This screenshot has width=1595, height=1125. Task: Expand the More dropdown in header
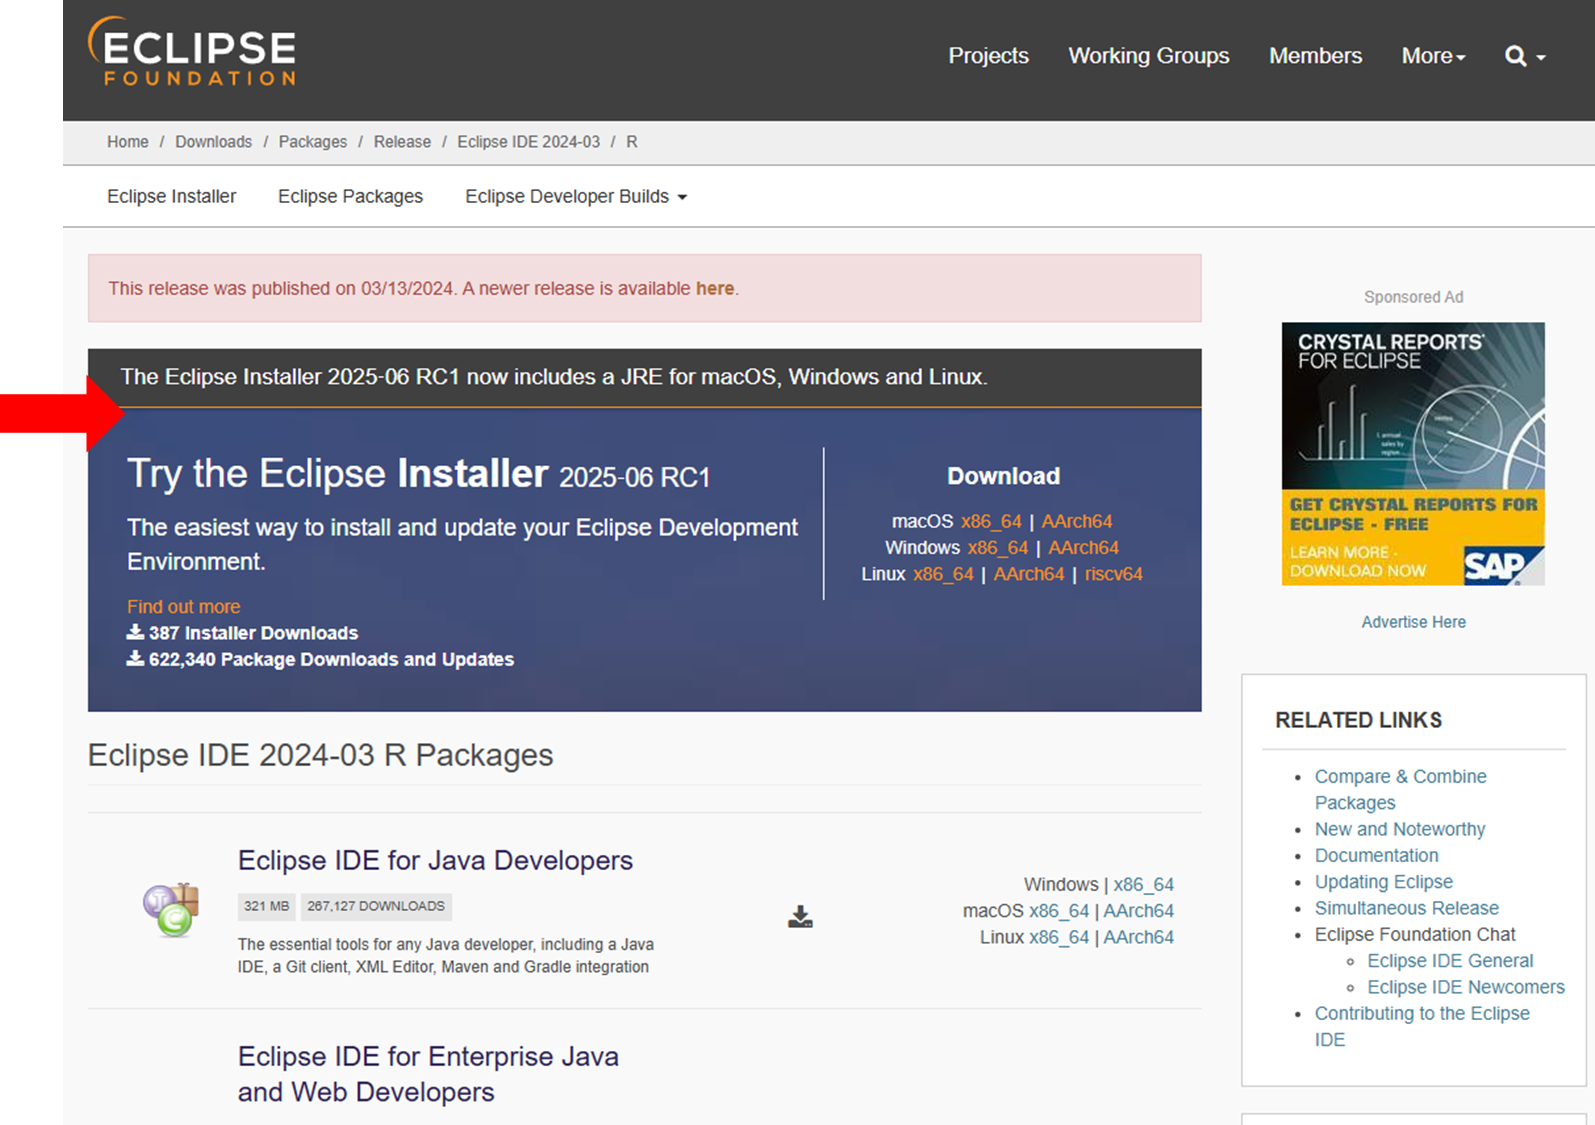1433,56
